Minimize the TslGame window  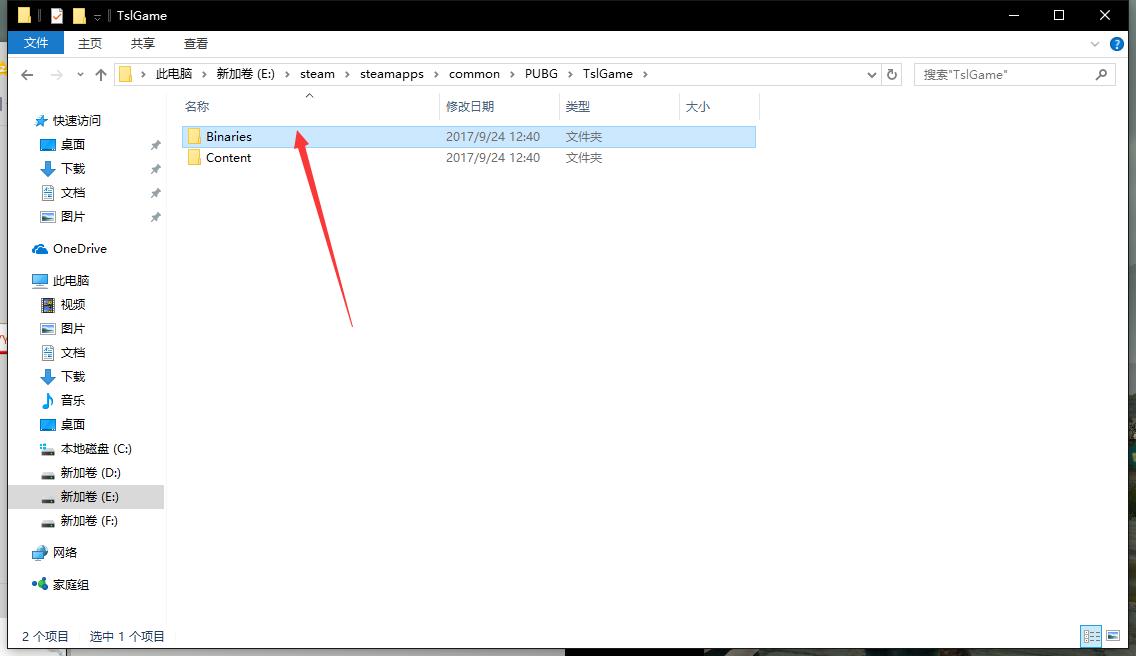click(x=1014, y=15)
